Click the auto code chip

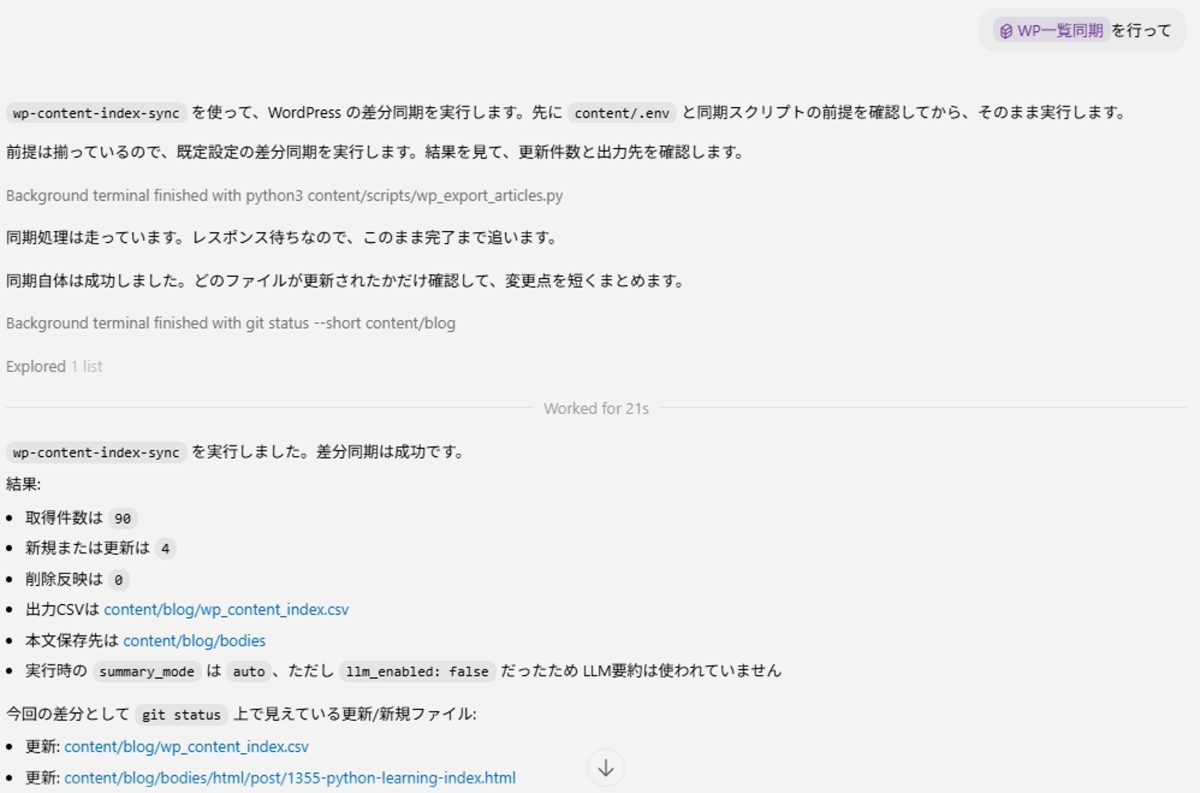coord(248,671)
